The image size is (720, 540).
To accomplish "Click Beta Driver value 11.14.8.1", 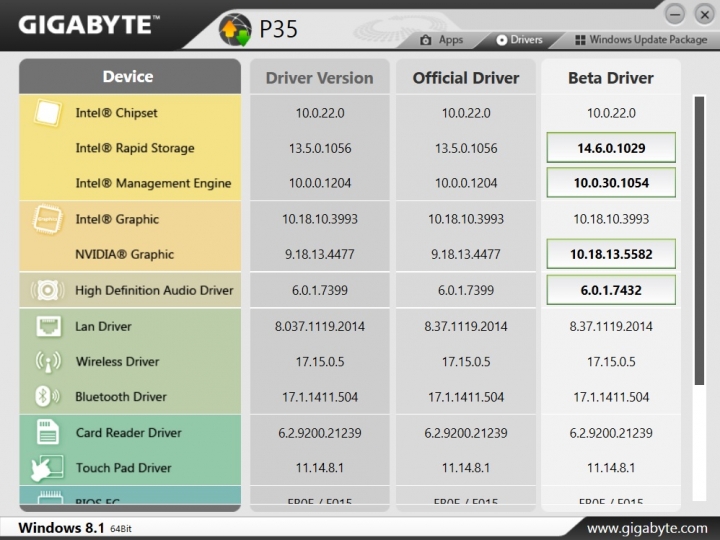I will [x=611, y=468].
